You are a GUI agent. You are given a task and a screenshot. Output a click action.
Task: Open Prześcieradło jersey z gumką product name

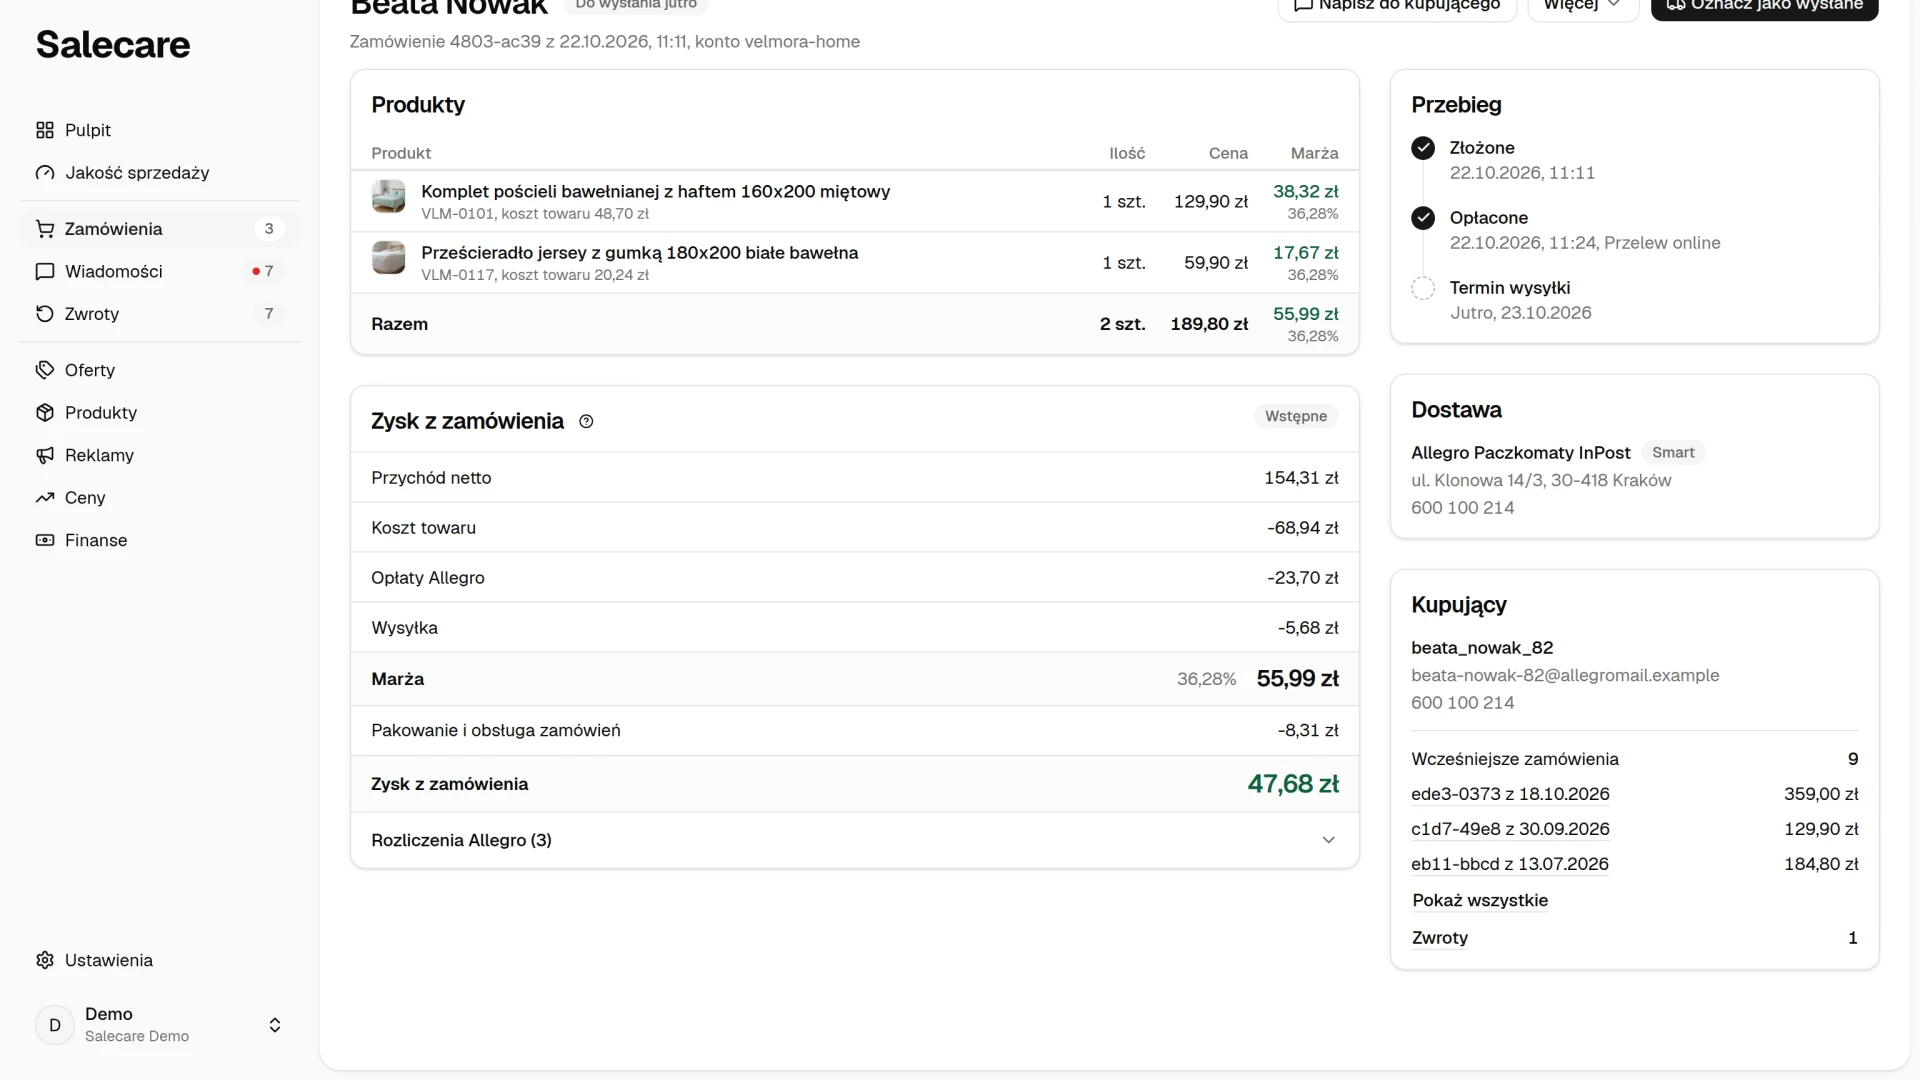click(639, 253)
